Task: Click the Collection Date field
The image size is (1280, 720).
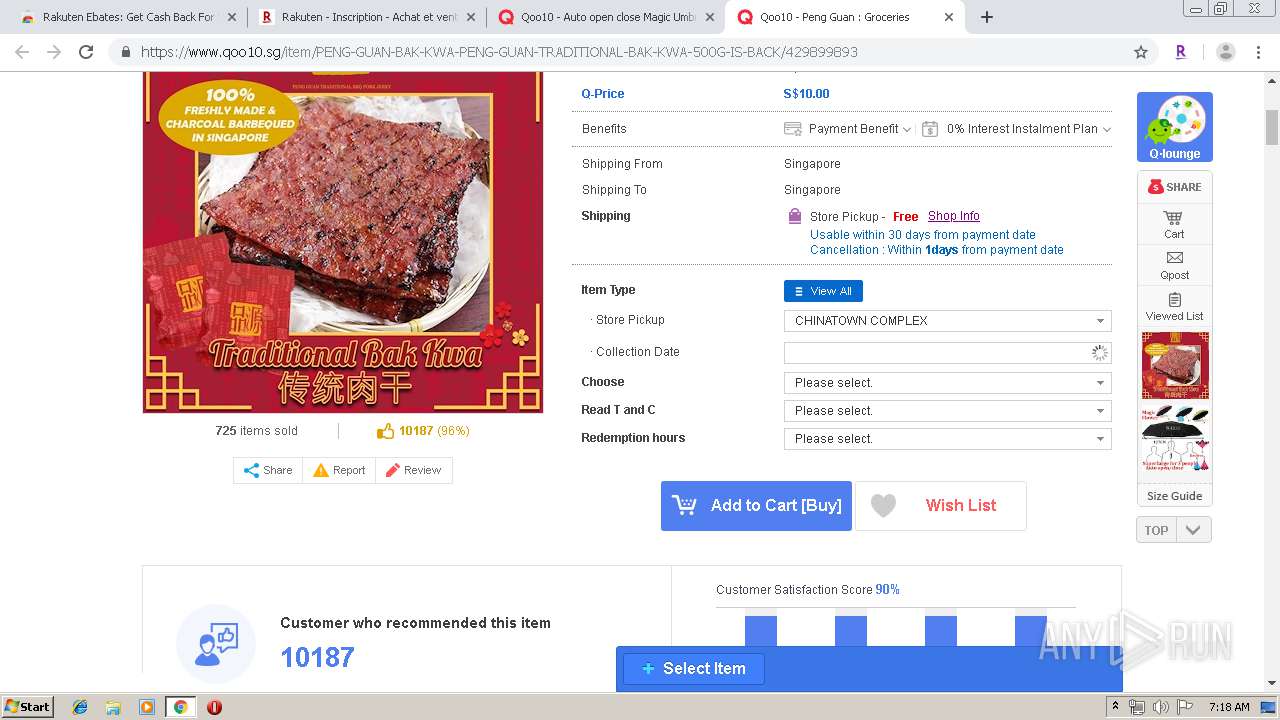Action: click(x=947, y=353)
